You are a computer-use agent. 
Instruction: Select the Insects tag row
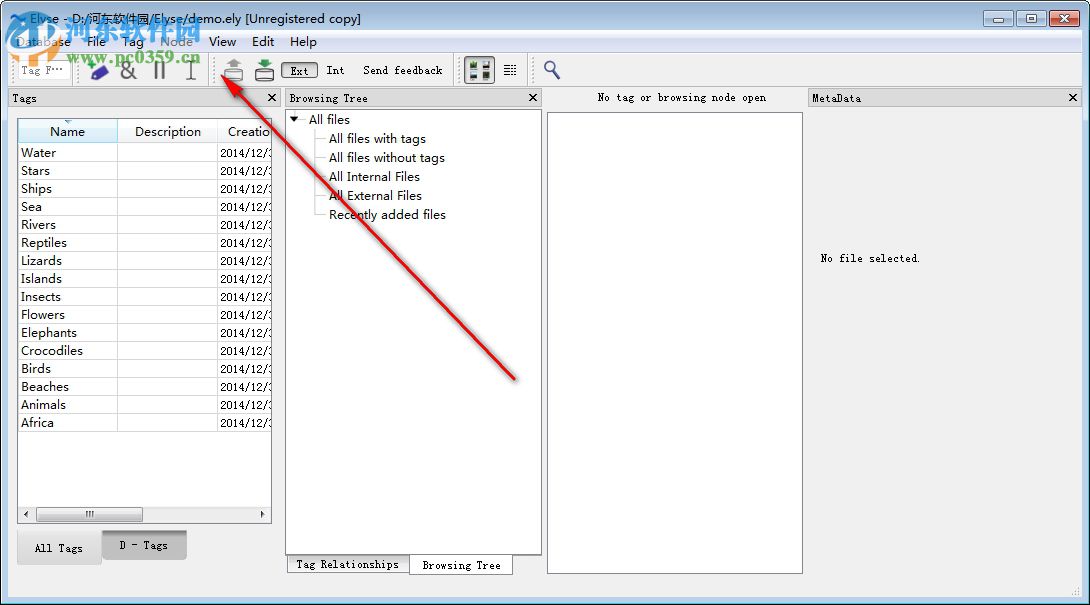click(145, 297)
